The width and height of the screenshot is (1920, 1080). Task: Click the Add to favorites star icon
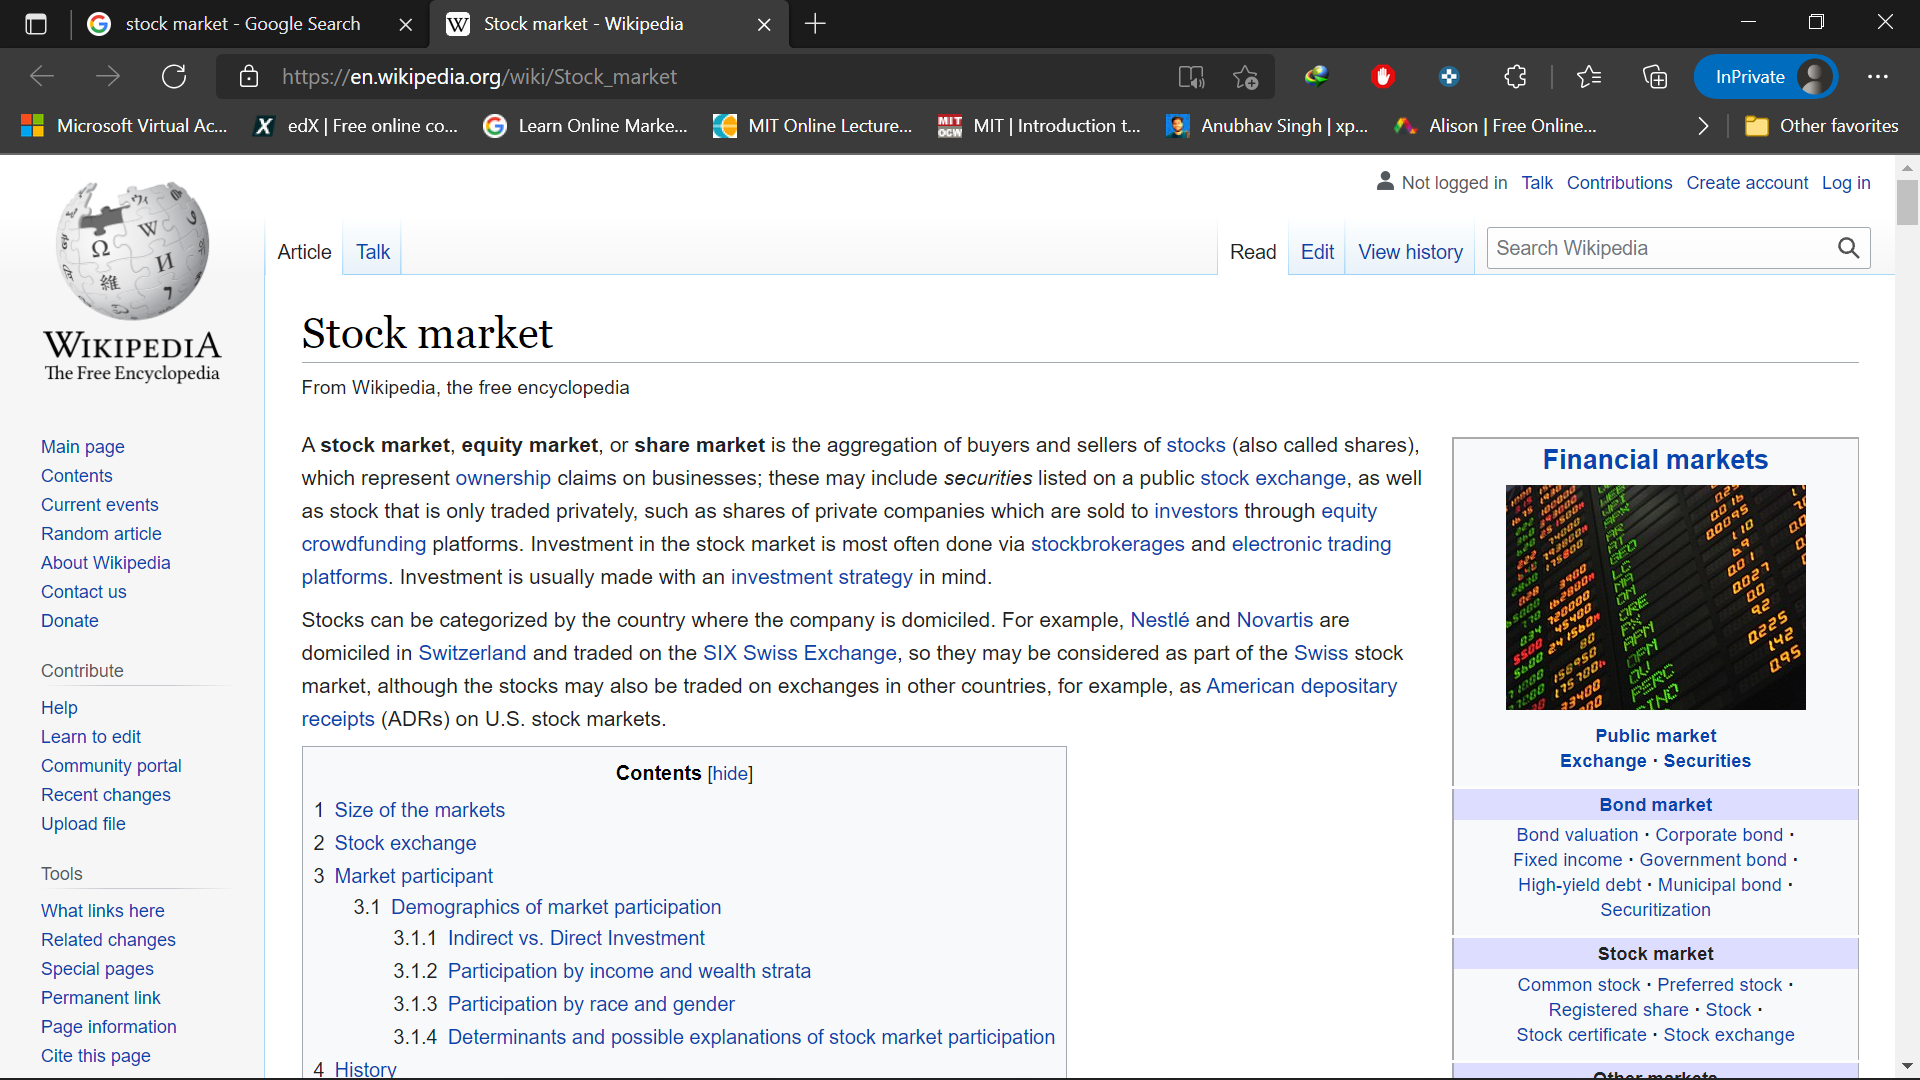[x=1246, y=76]
